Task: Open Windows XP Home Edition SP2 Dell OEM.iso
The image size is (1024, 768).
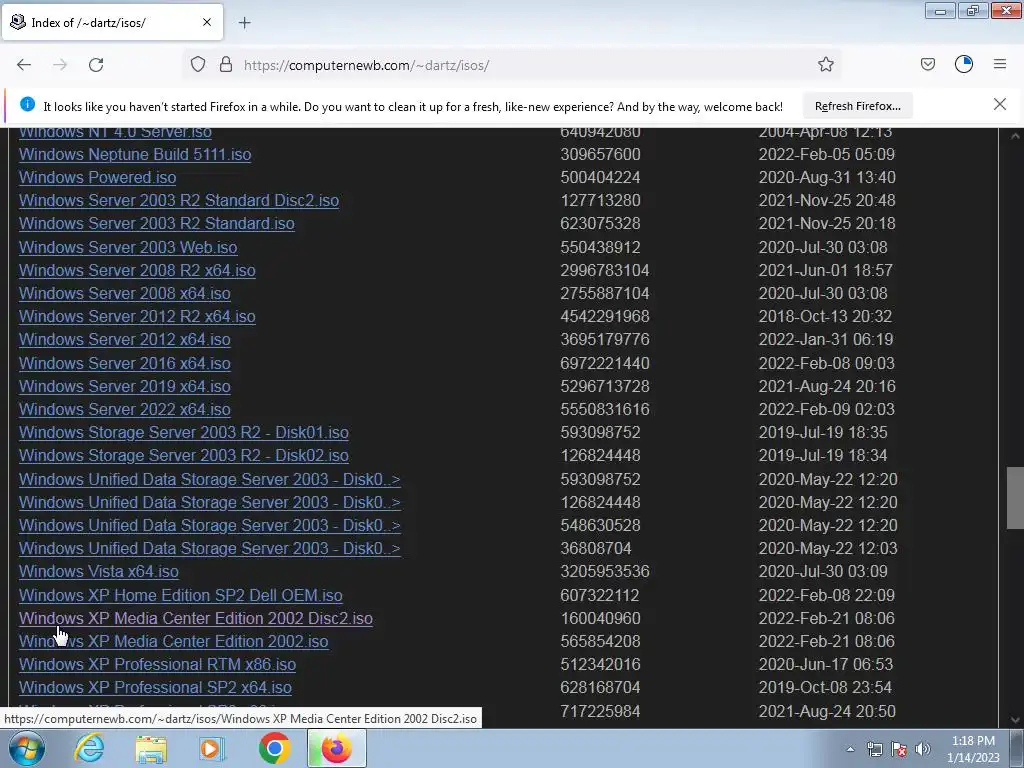Action: tap(180, 596)
